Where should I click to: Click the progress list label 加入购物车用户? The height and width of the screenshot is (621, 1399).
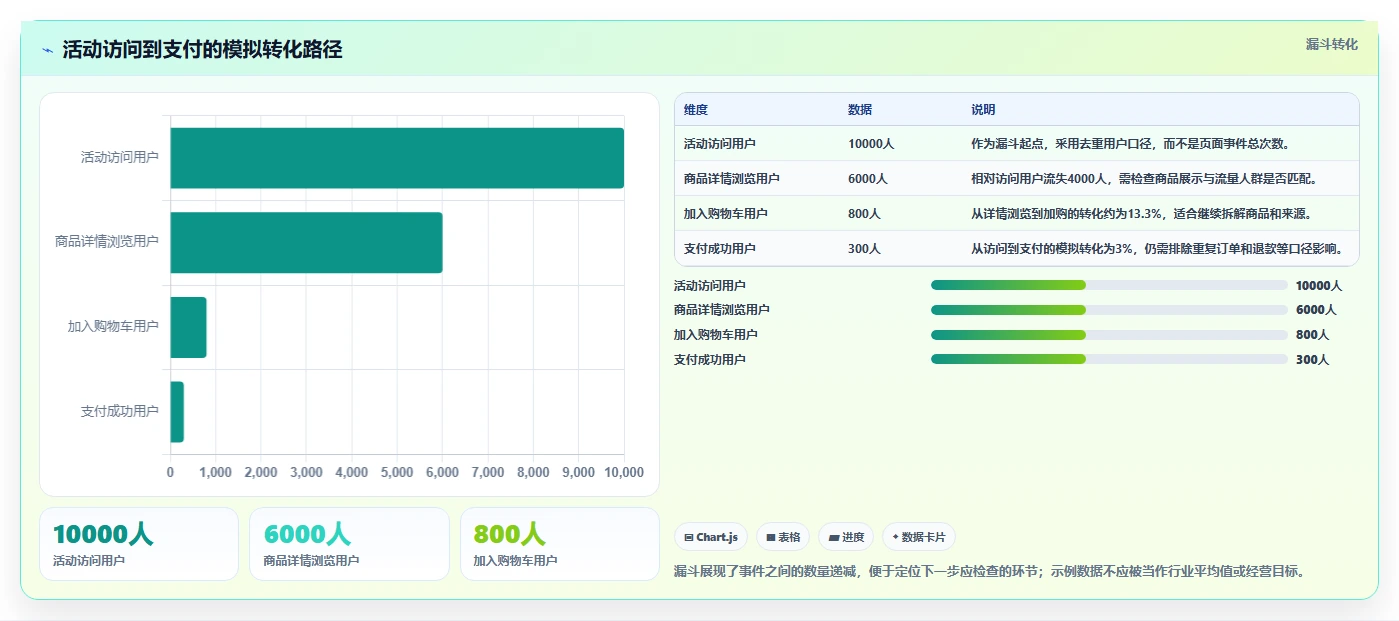[716, 335]
